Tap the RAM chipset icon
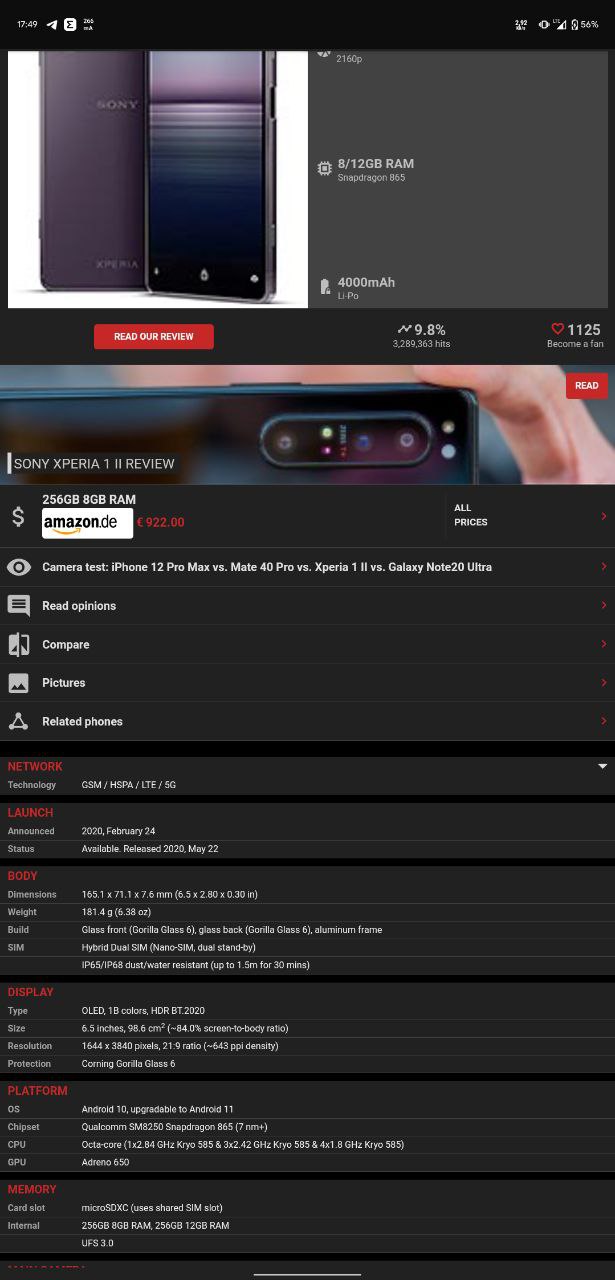615x1280 pixels. 325,169
